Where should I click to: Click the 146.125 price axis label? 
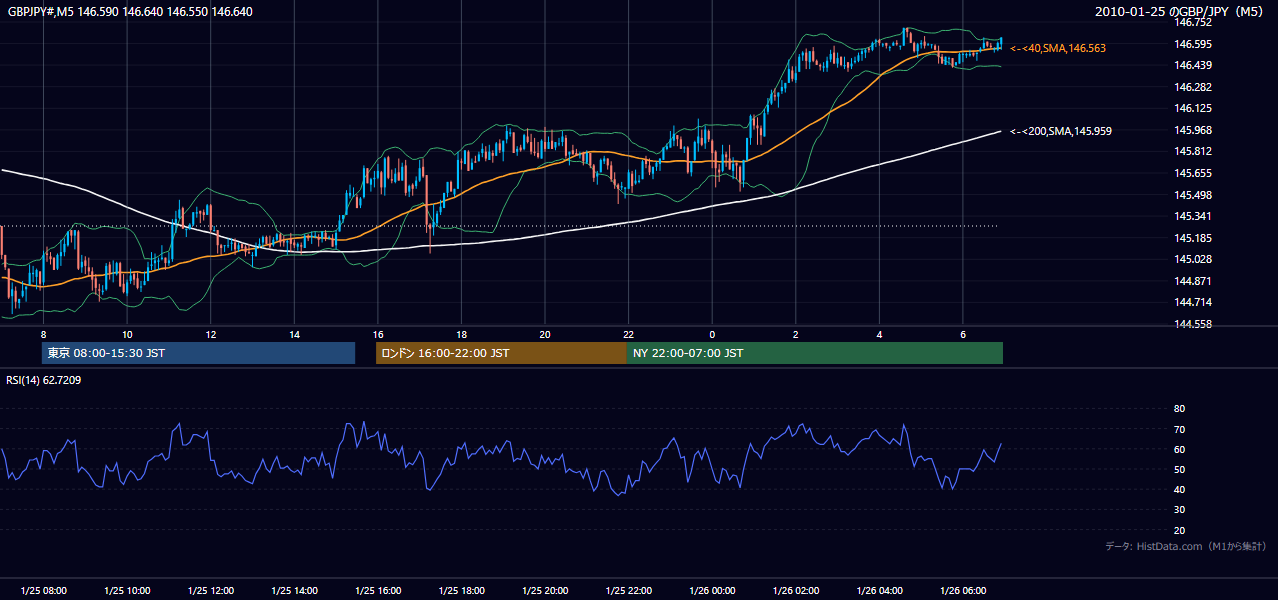click(1193, 108)
